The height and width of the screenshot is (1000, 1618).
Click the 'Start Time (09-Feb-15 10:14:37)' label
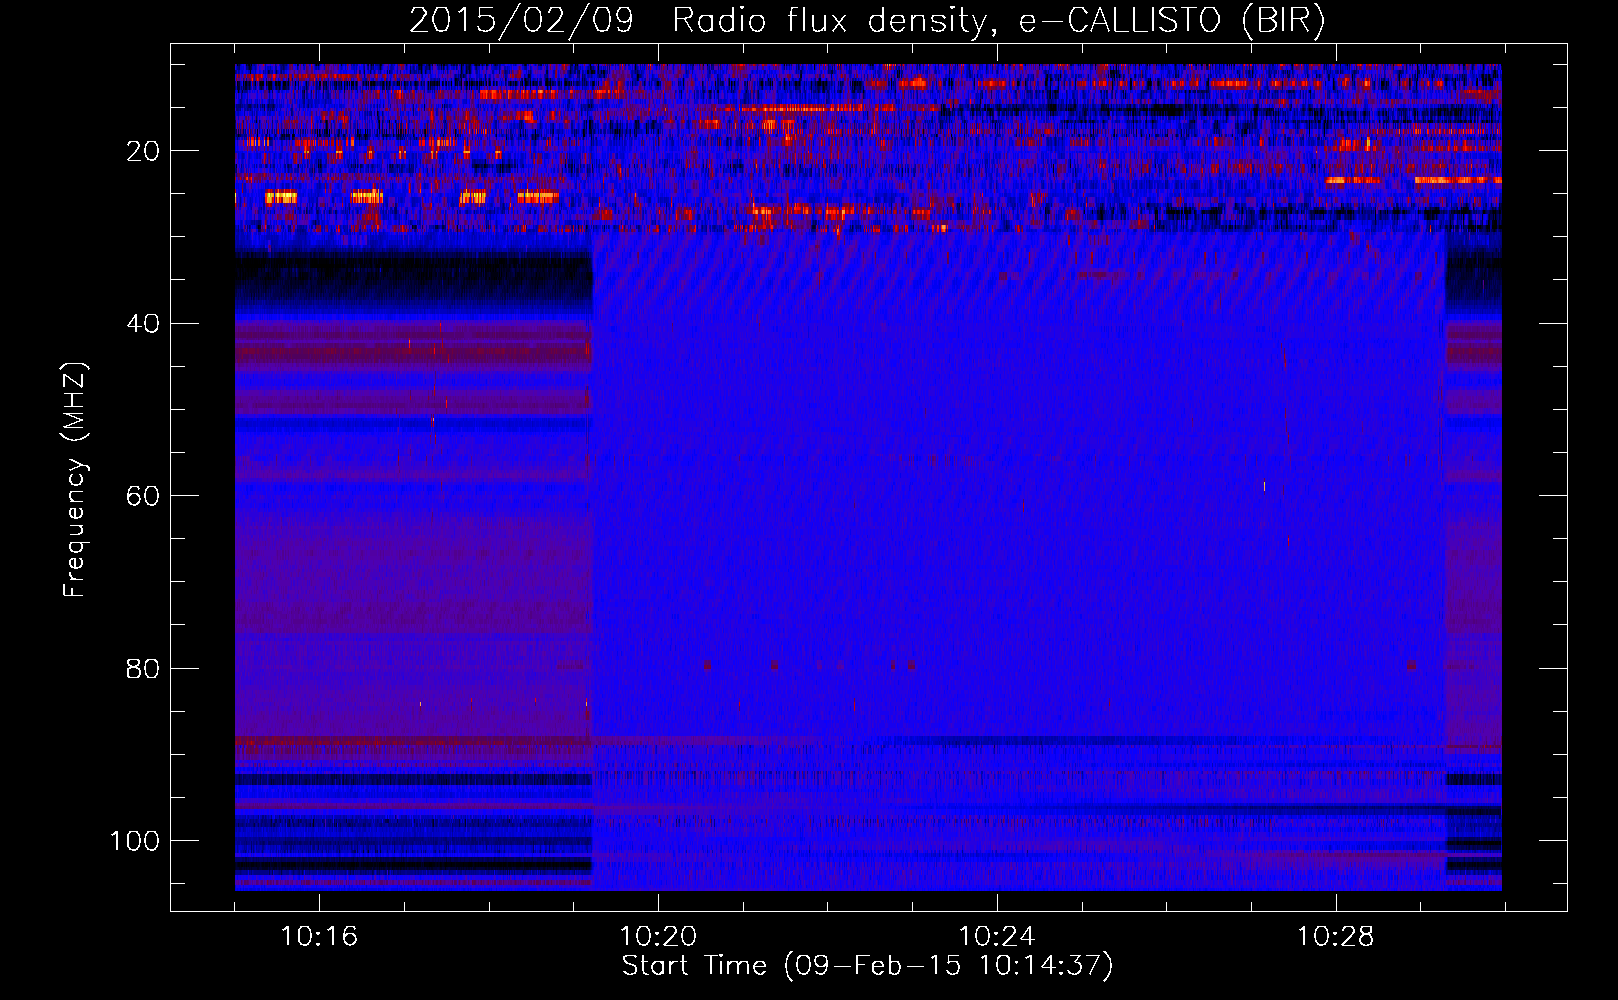(867, 966)
